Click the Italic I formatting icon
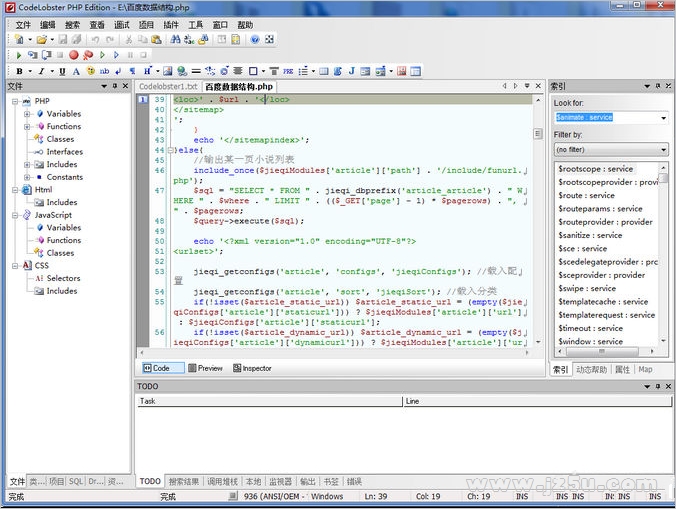 pos(41,71)
